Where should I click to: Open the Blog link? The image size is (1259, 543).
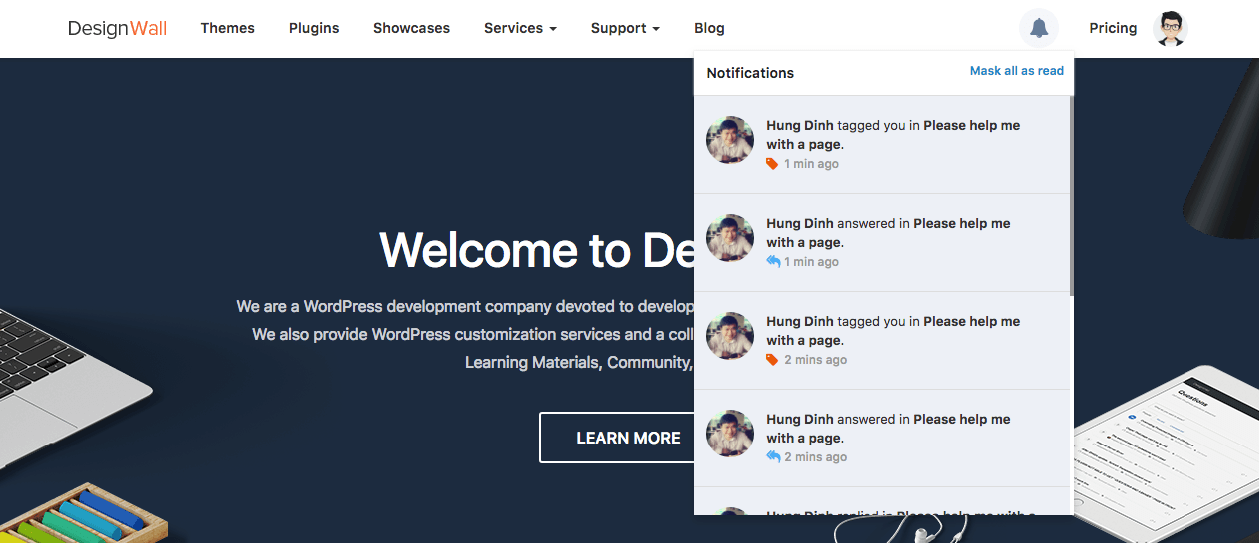709,28
